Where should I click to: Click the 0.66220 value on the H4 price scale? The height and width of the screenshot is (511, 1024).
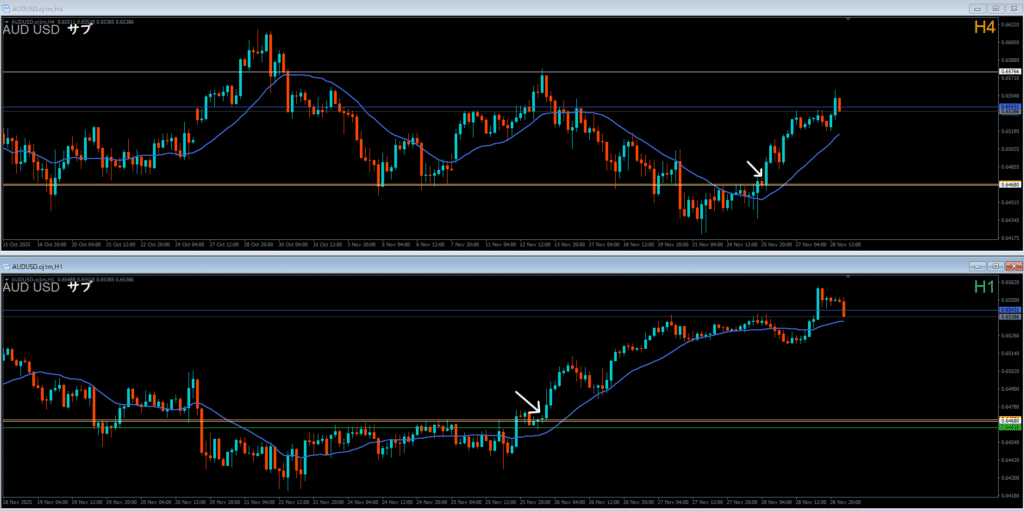pos(1010,24)
